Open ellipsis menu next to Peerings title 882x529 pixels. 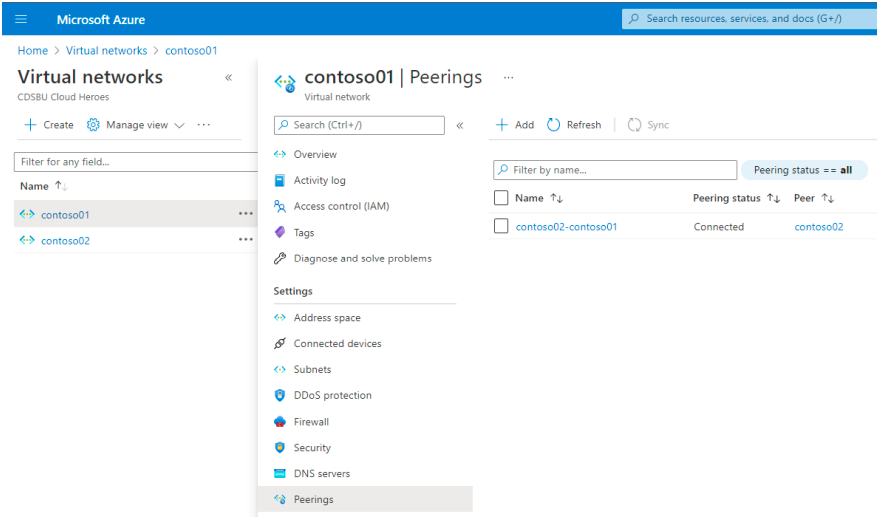(508, 78)
